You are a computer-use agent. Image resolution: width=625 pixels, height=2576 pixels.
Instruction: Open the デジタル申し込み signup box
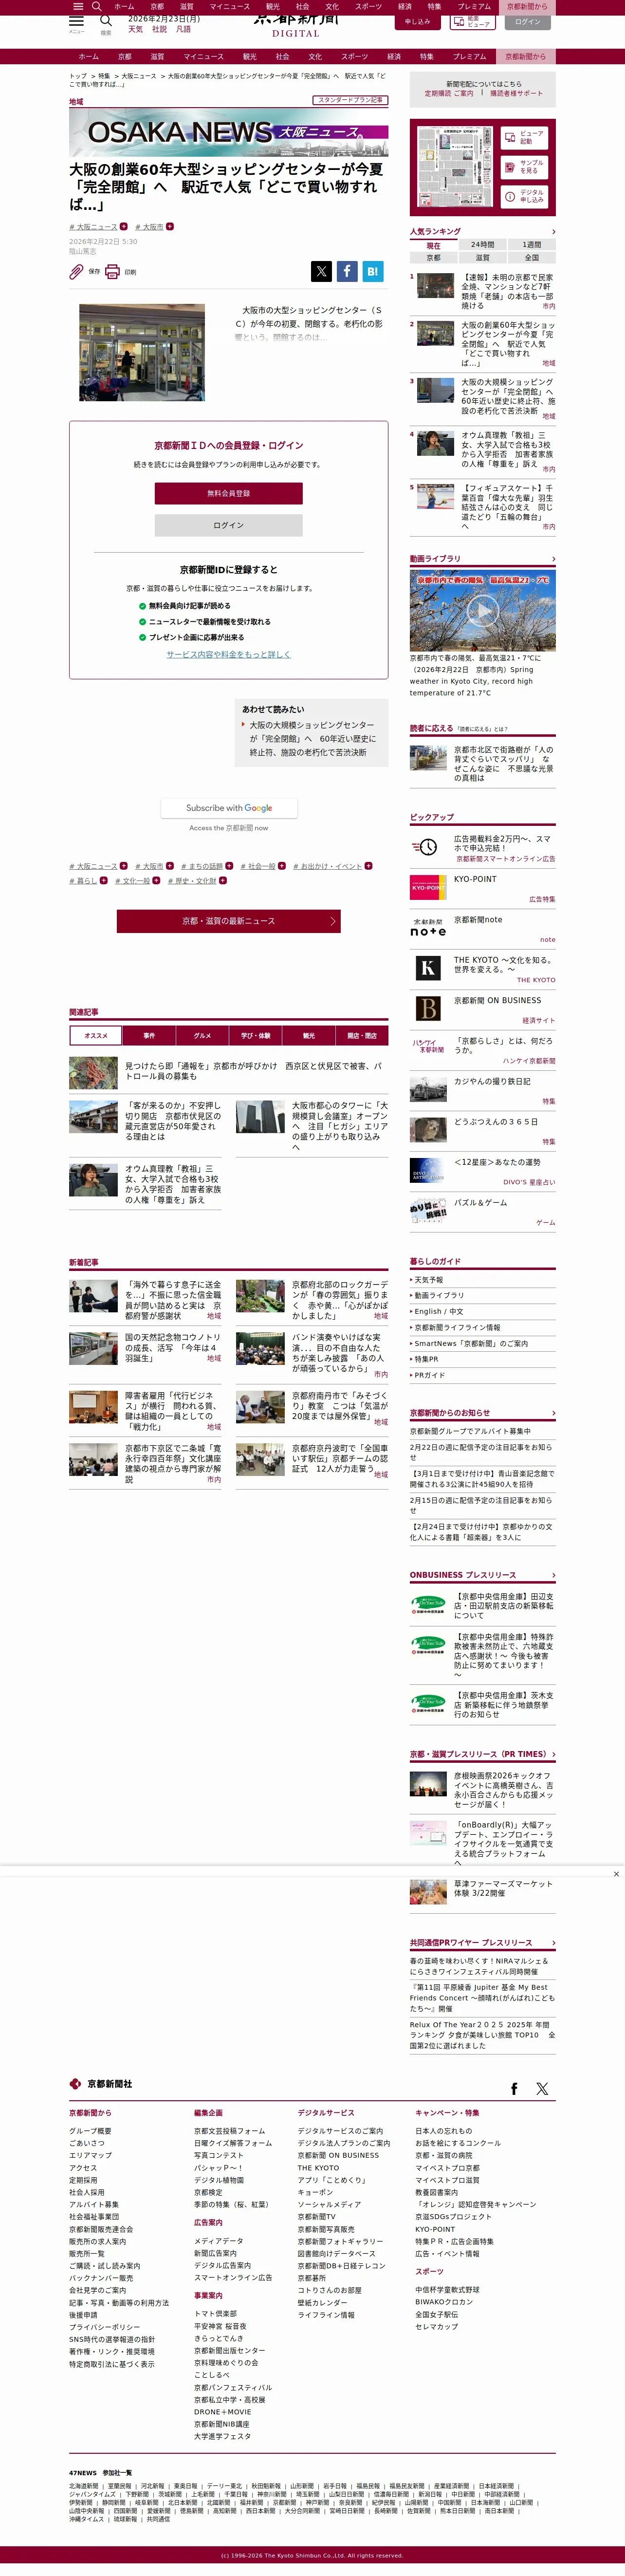point(524,195)
